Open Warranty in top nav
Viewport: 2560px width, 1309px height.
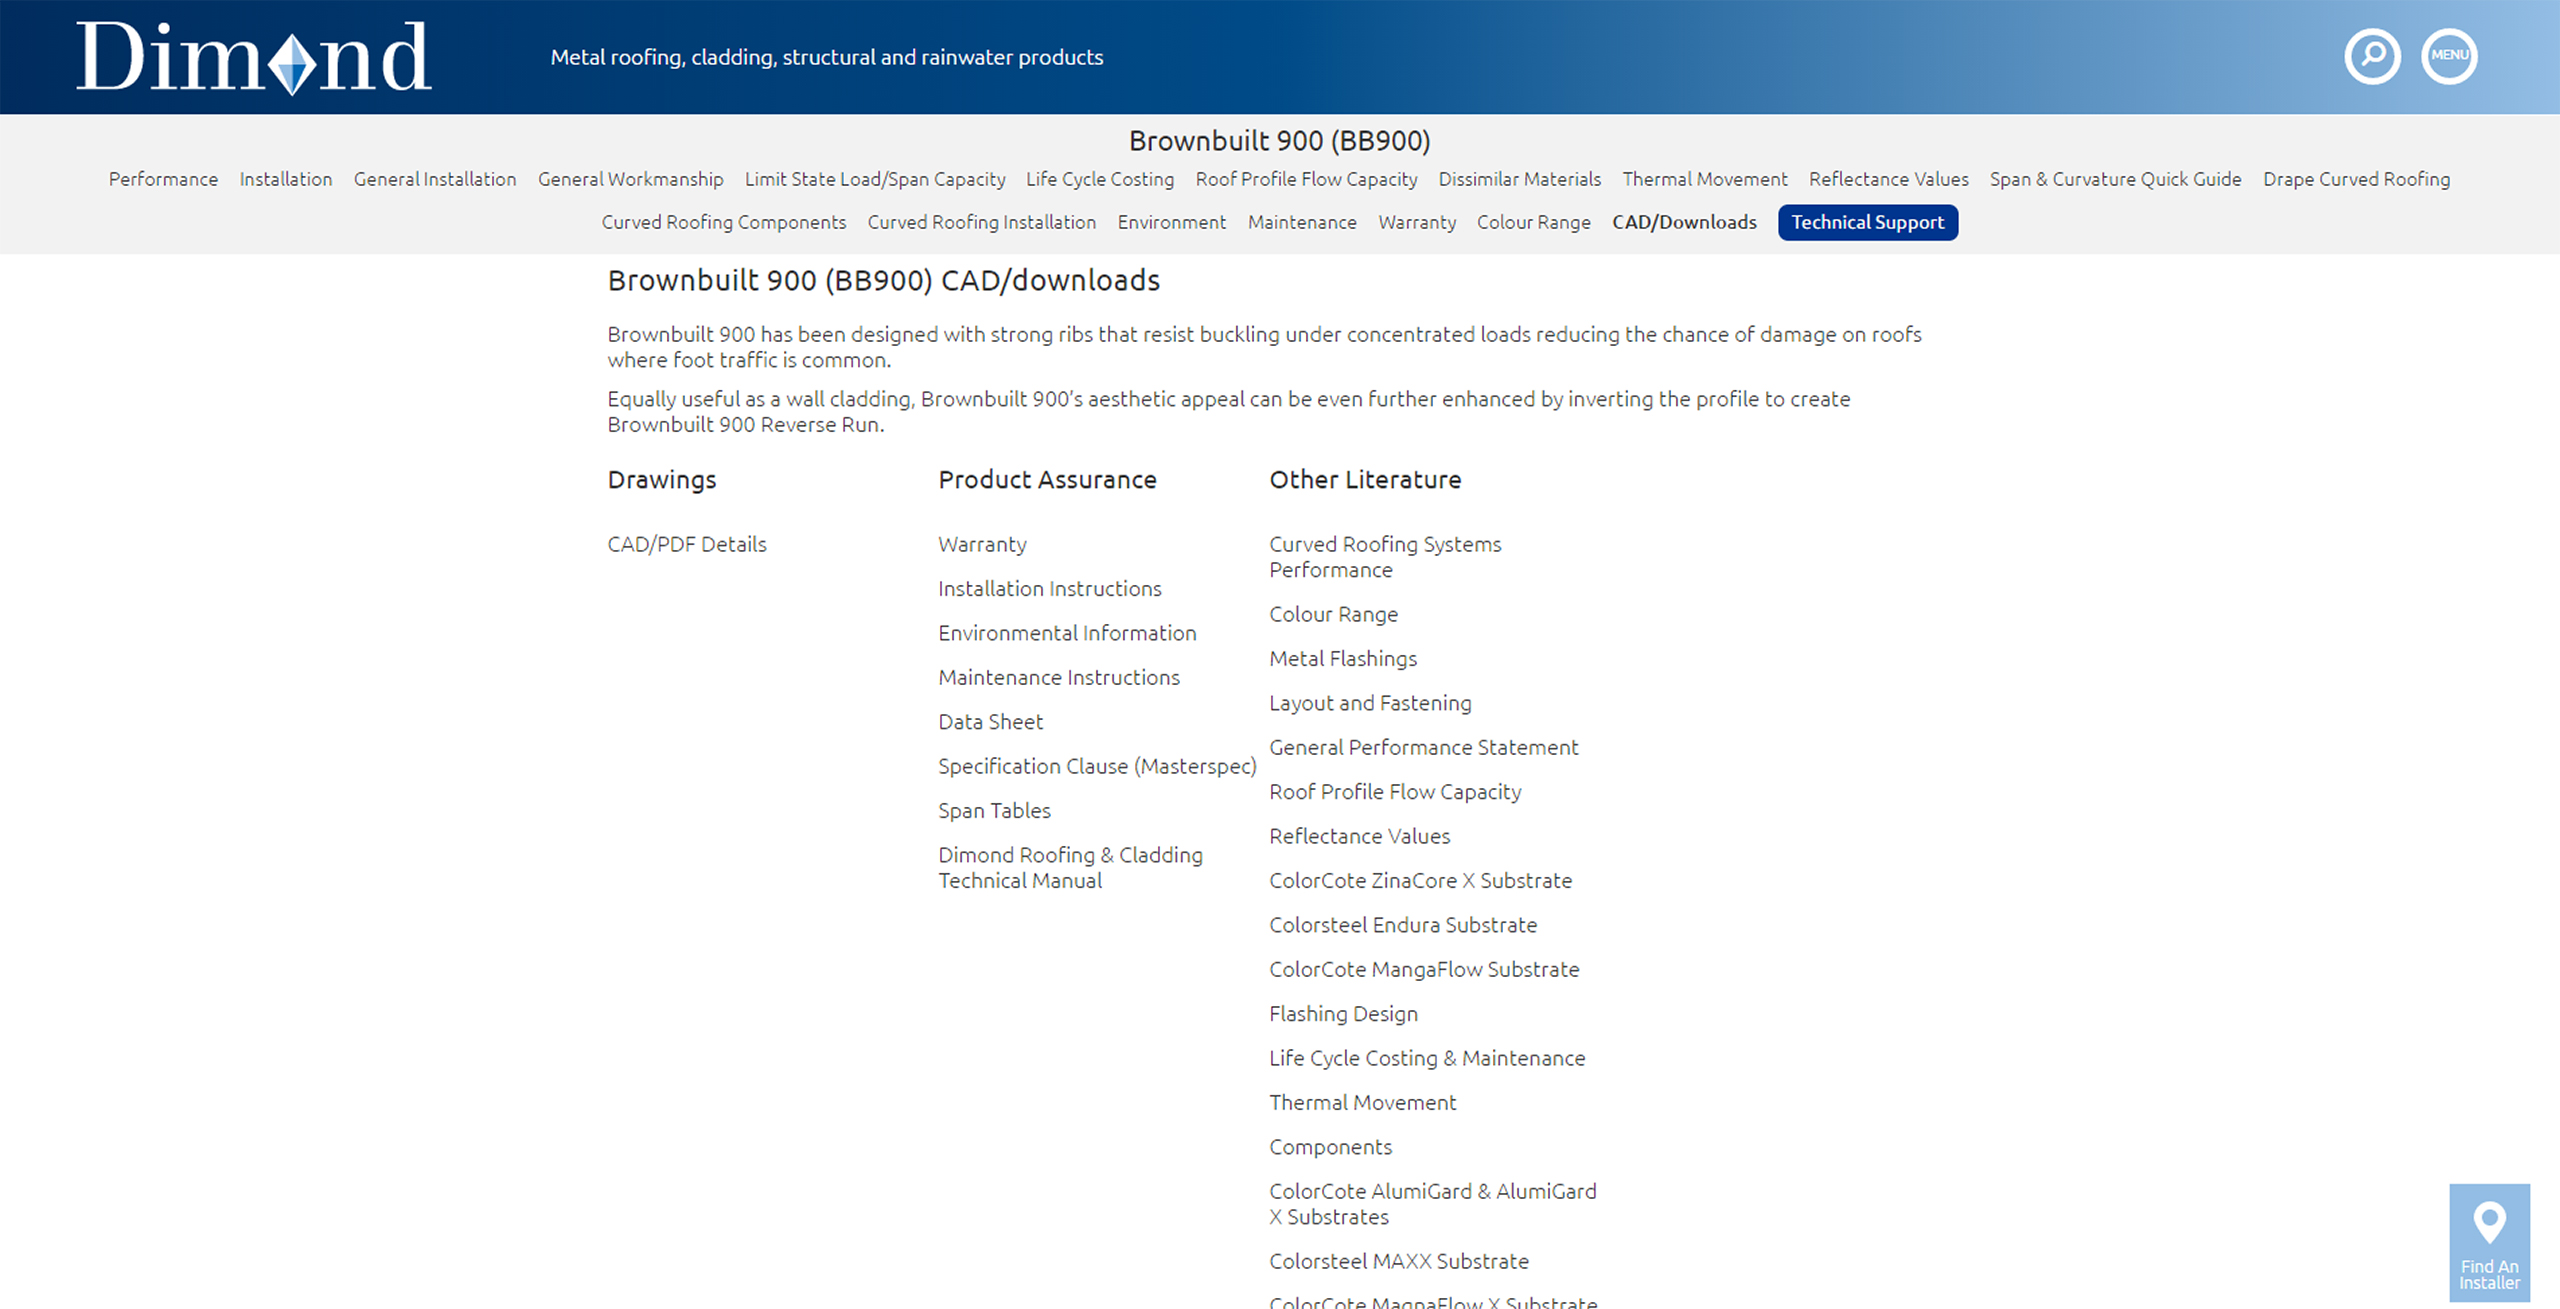click(1417, 222)
